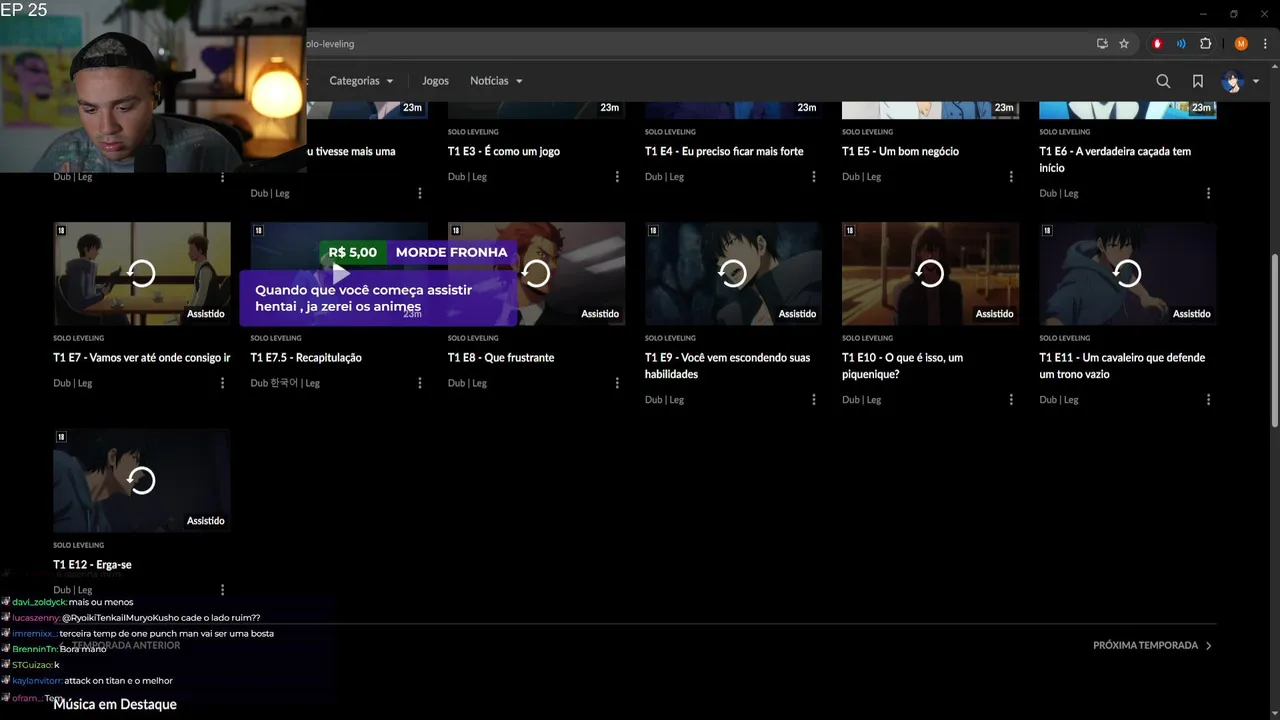Bookmark this page with the star icon

click(x=1124, y=44)
